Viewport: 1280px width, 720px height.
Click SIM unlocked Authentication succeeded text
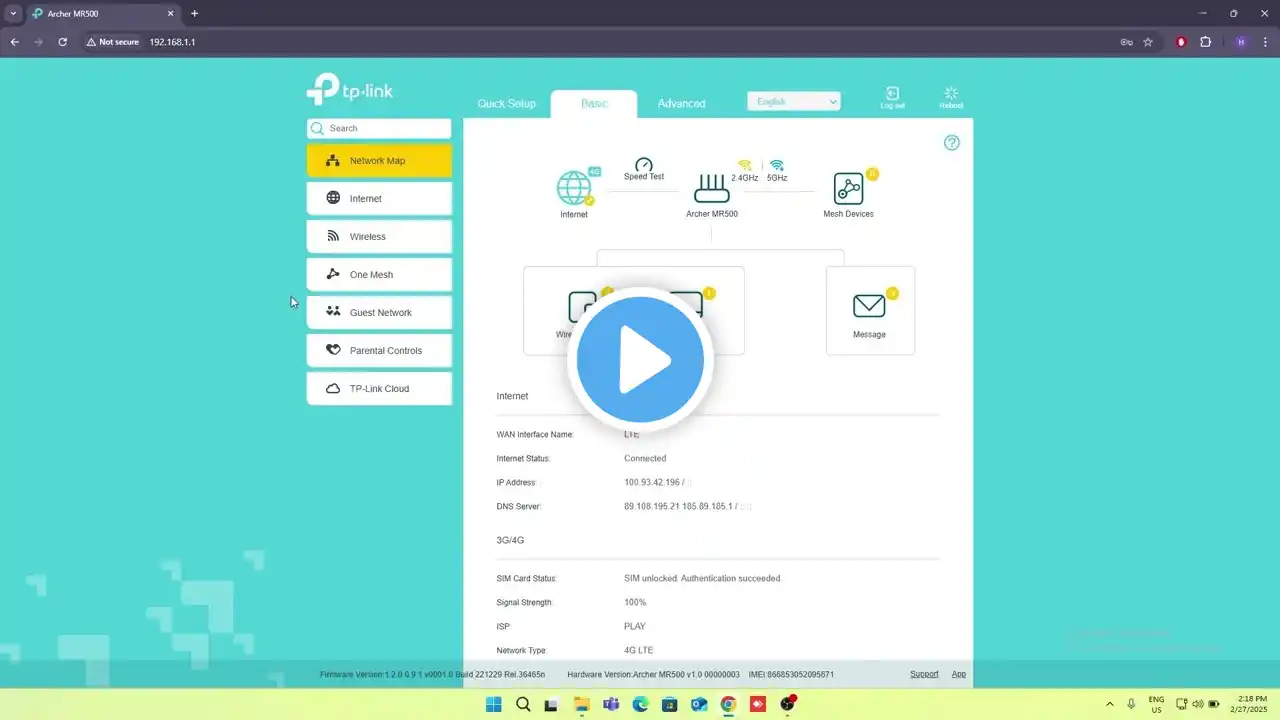702,579
